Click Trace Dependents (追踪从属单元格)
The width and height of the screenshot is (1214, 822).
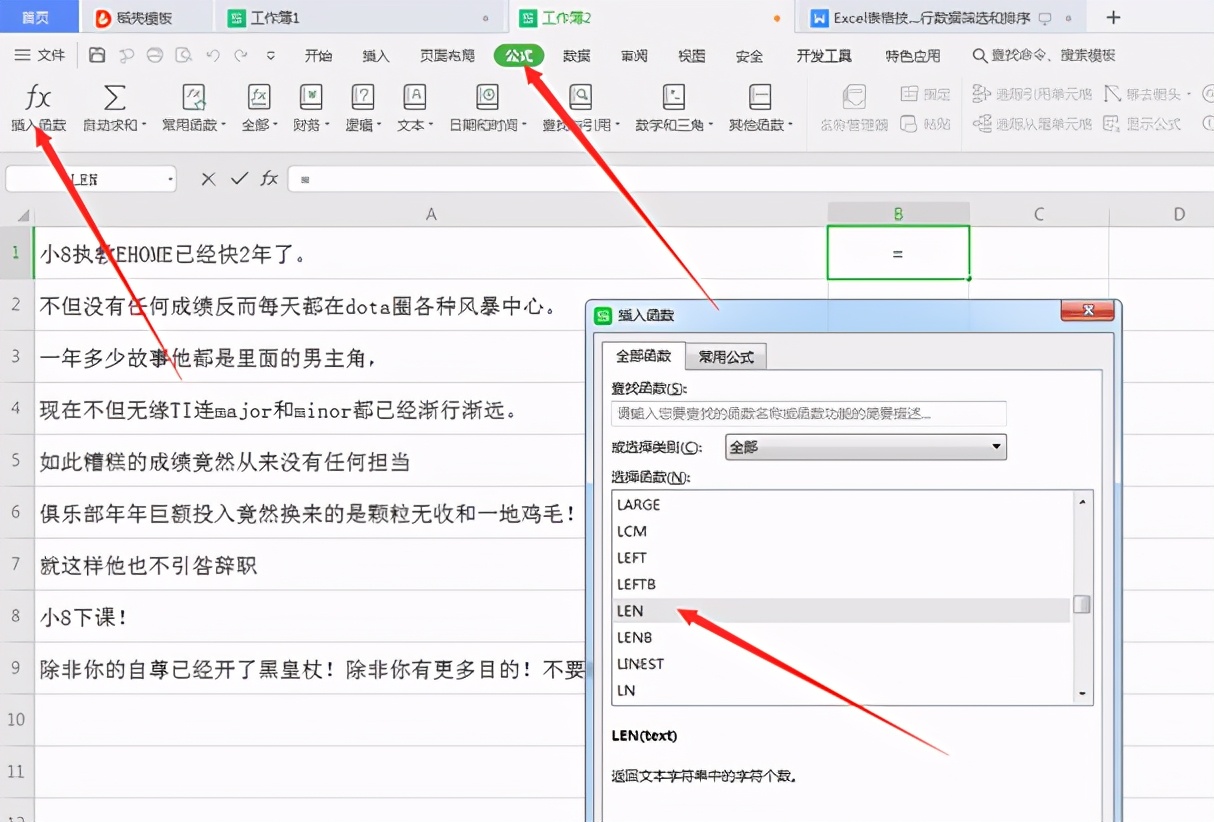(x=1032, y=124)
